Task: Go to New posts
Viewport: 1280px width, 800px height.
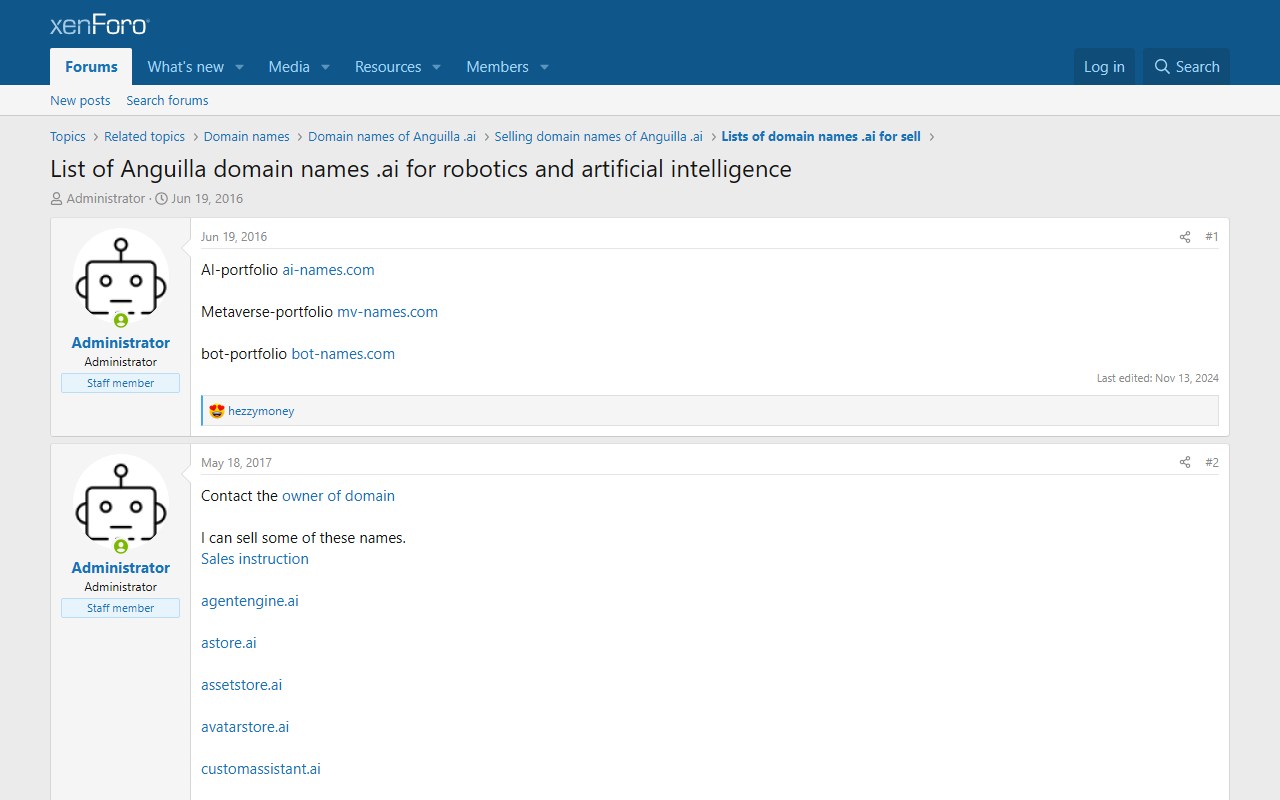Action: click(80, 100)
